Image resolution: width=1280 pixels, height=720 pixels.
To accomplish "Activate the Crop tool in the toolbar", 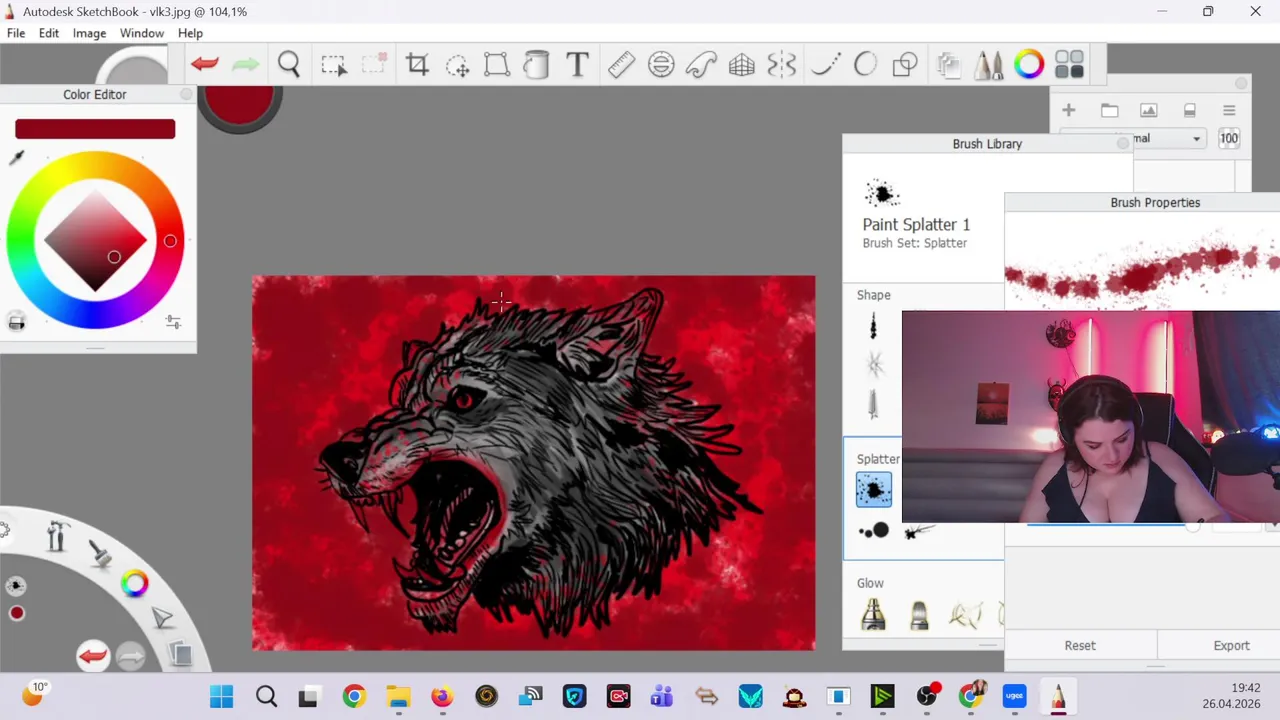I will click(x=417, y=65).
